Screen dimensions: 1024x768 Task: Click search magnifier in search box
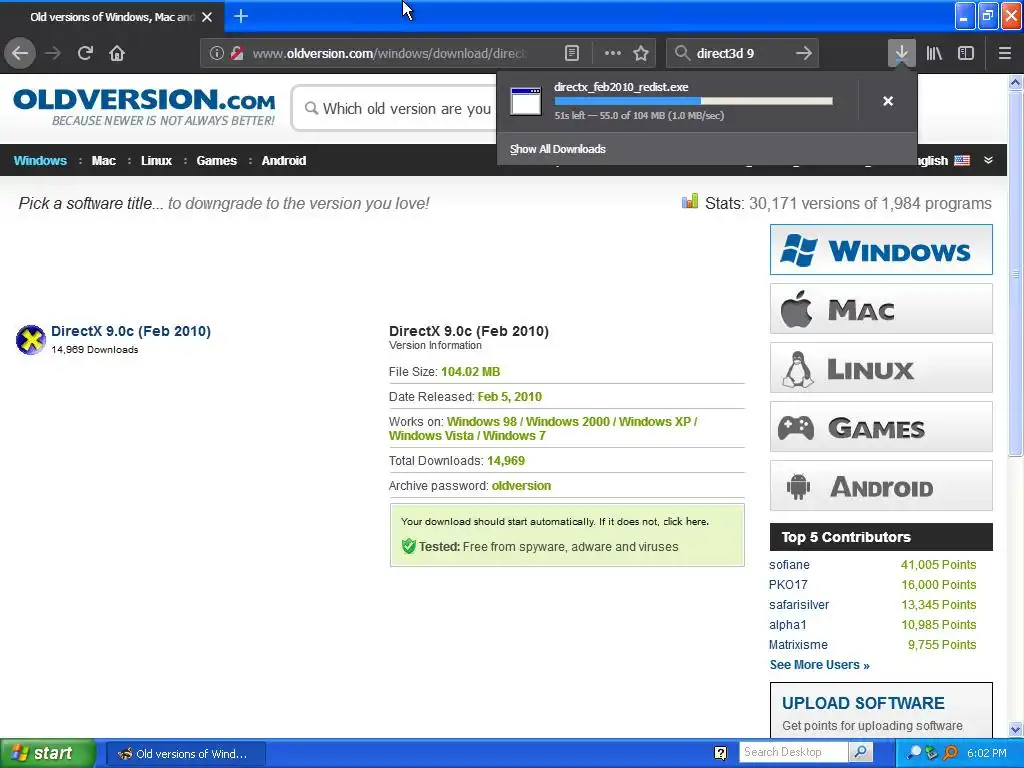682,54
